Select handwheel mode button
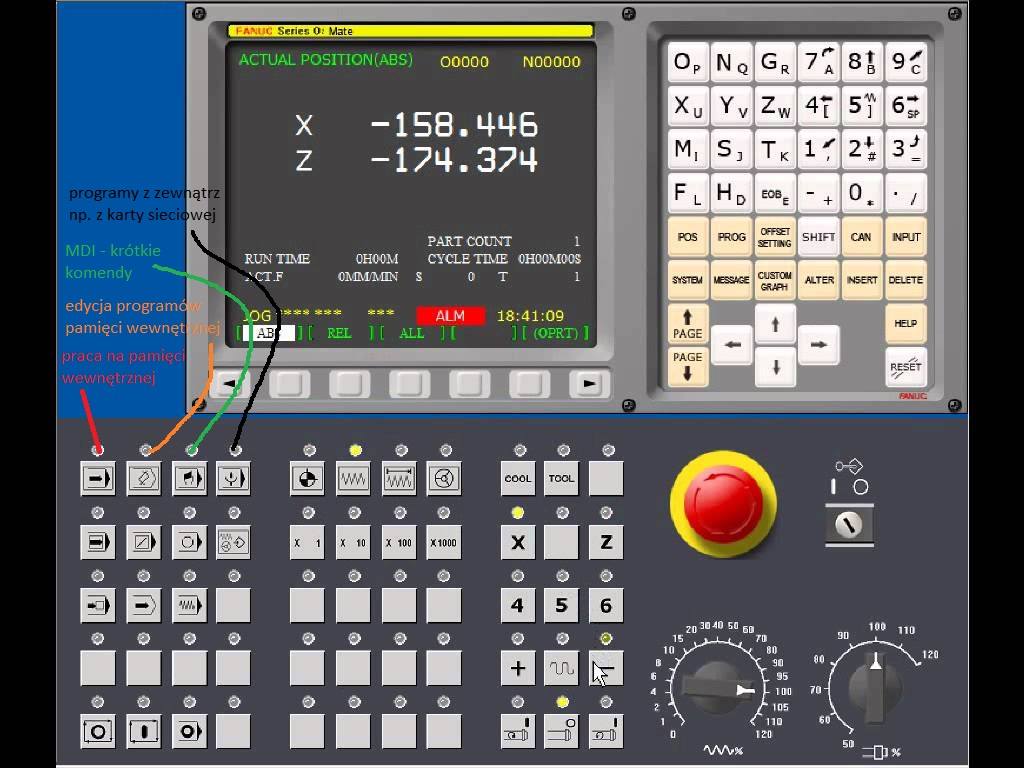 (x=444, y=479)
